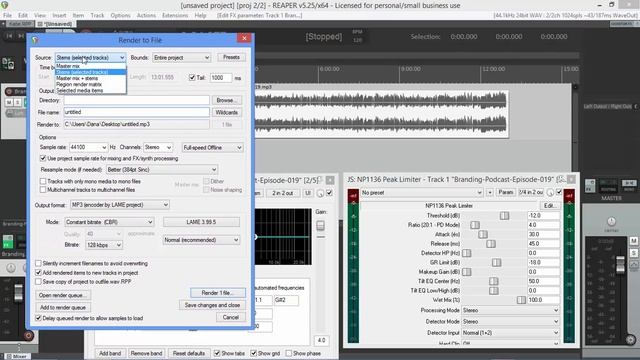Click Add band in EQ window

[x=110, y=353]
